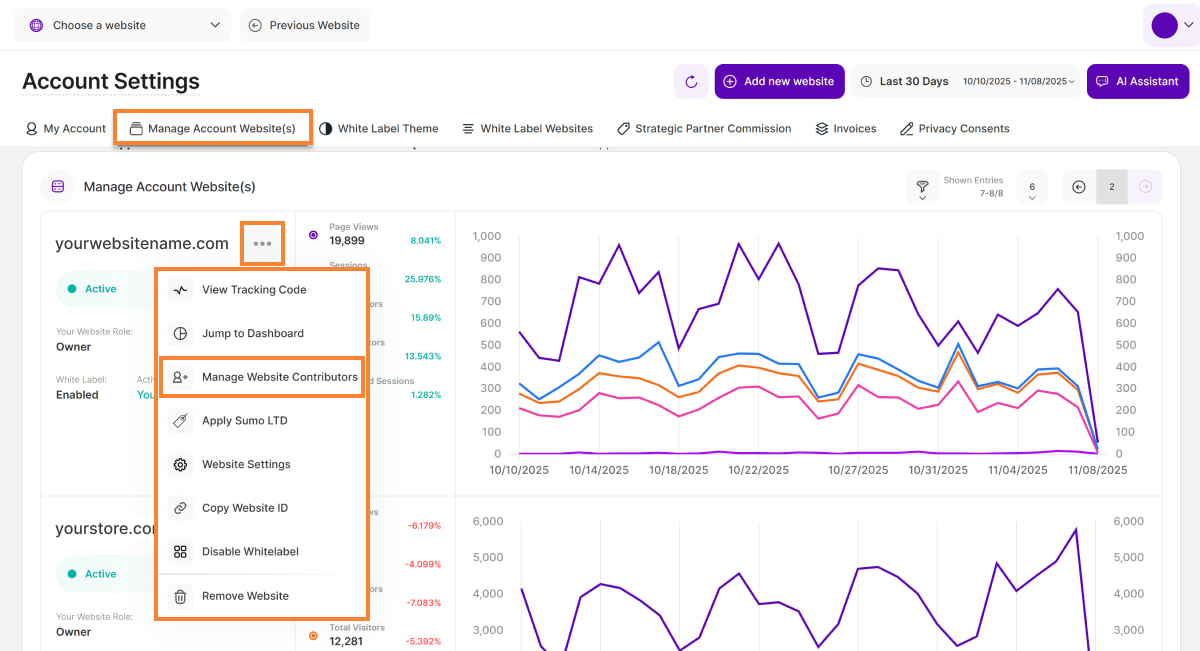Viewport: 1200px width, 651px height.
Task: Open the filter funnel icon
Action: (922, 187)
